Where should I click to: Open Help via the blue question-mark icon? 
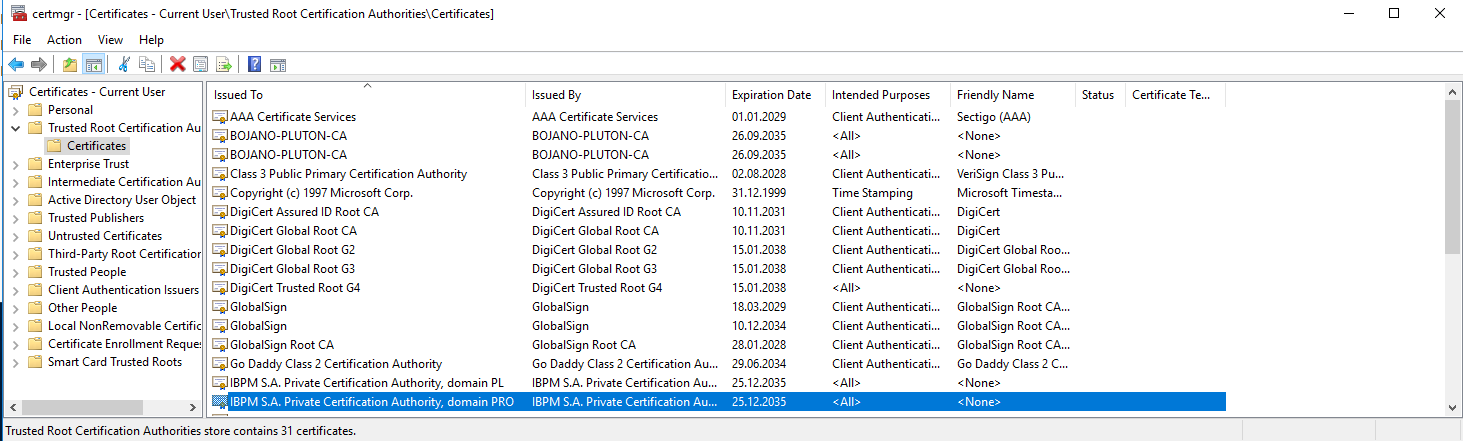[x=255, y=64]
